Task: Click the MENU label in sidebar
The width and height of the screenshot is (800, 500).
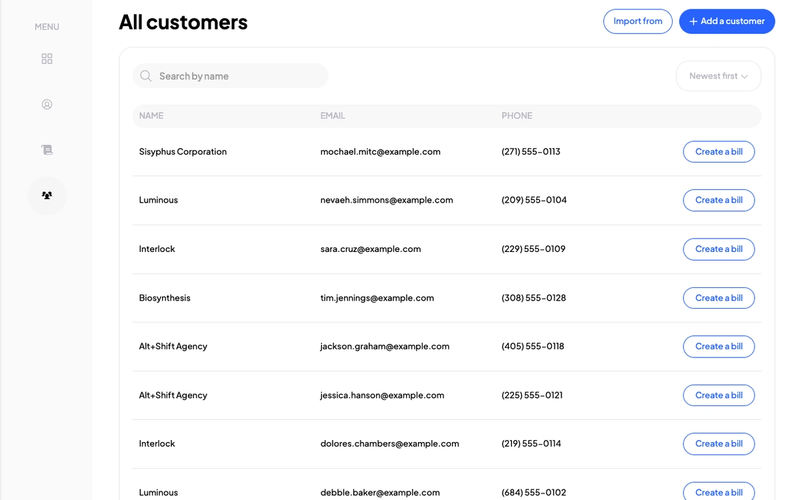Action: (47, 27)
